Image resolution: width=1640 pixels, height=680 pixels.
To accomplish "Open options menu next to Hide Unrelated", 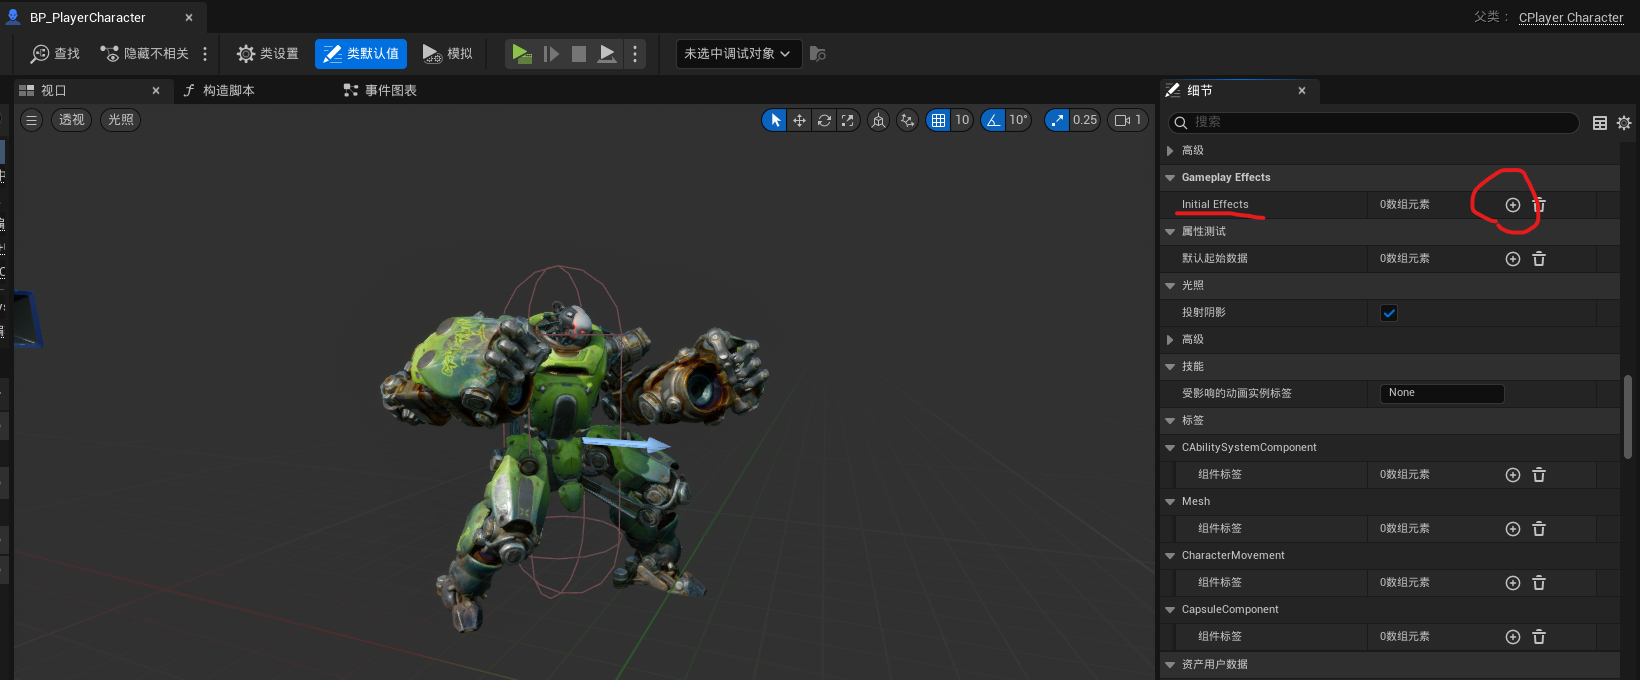I will point(205,54).
